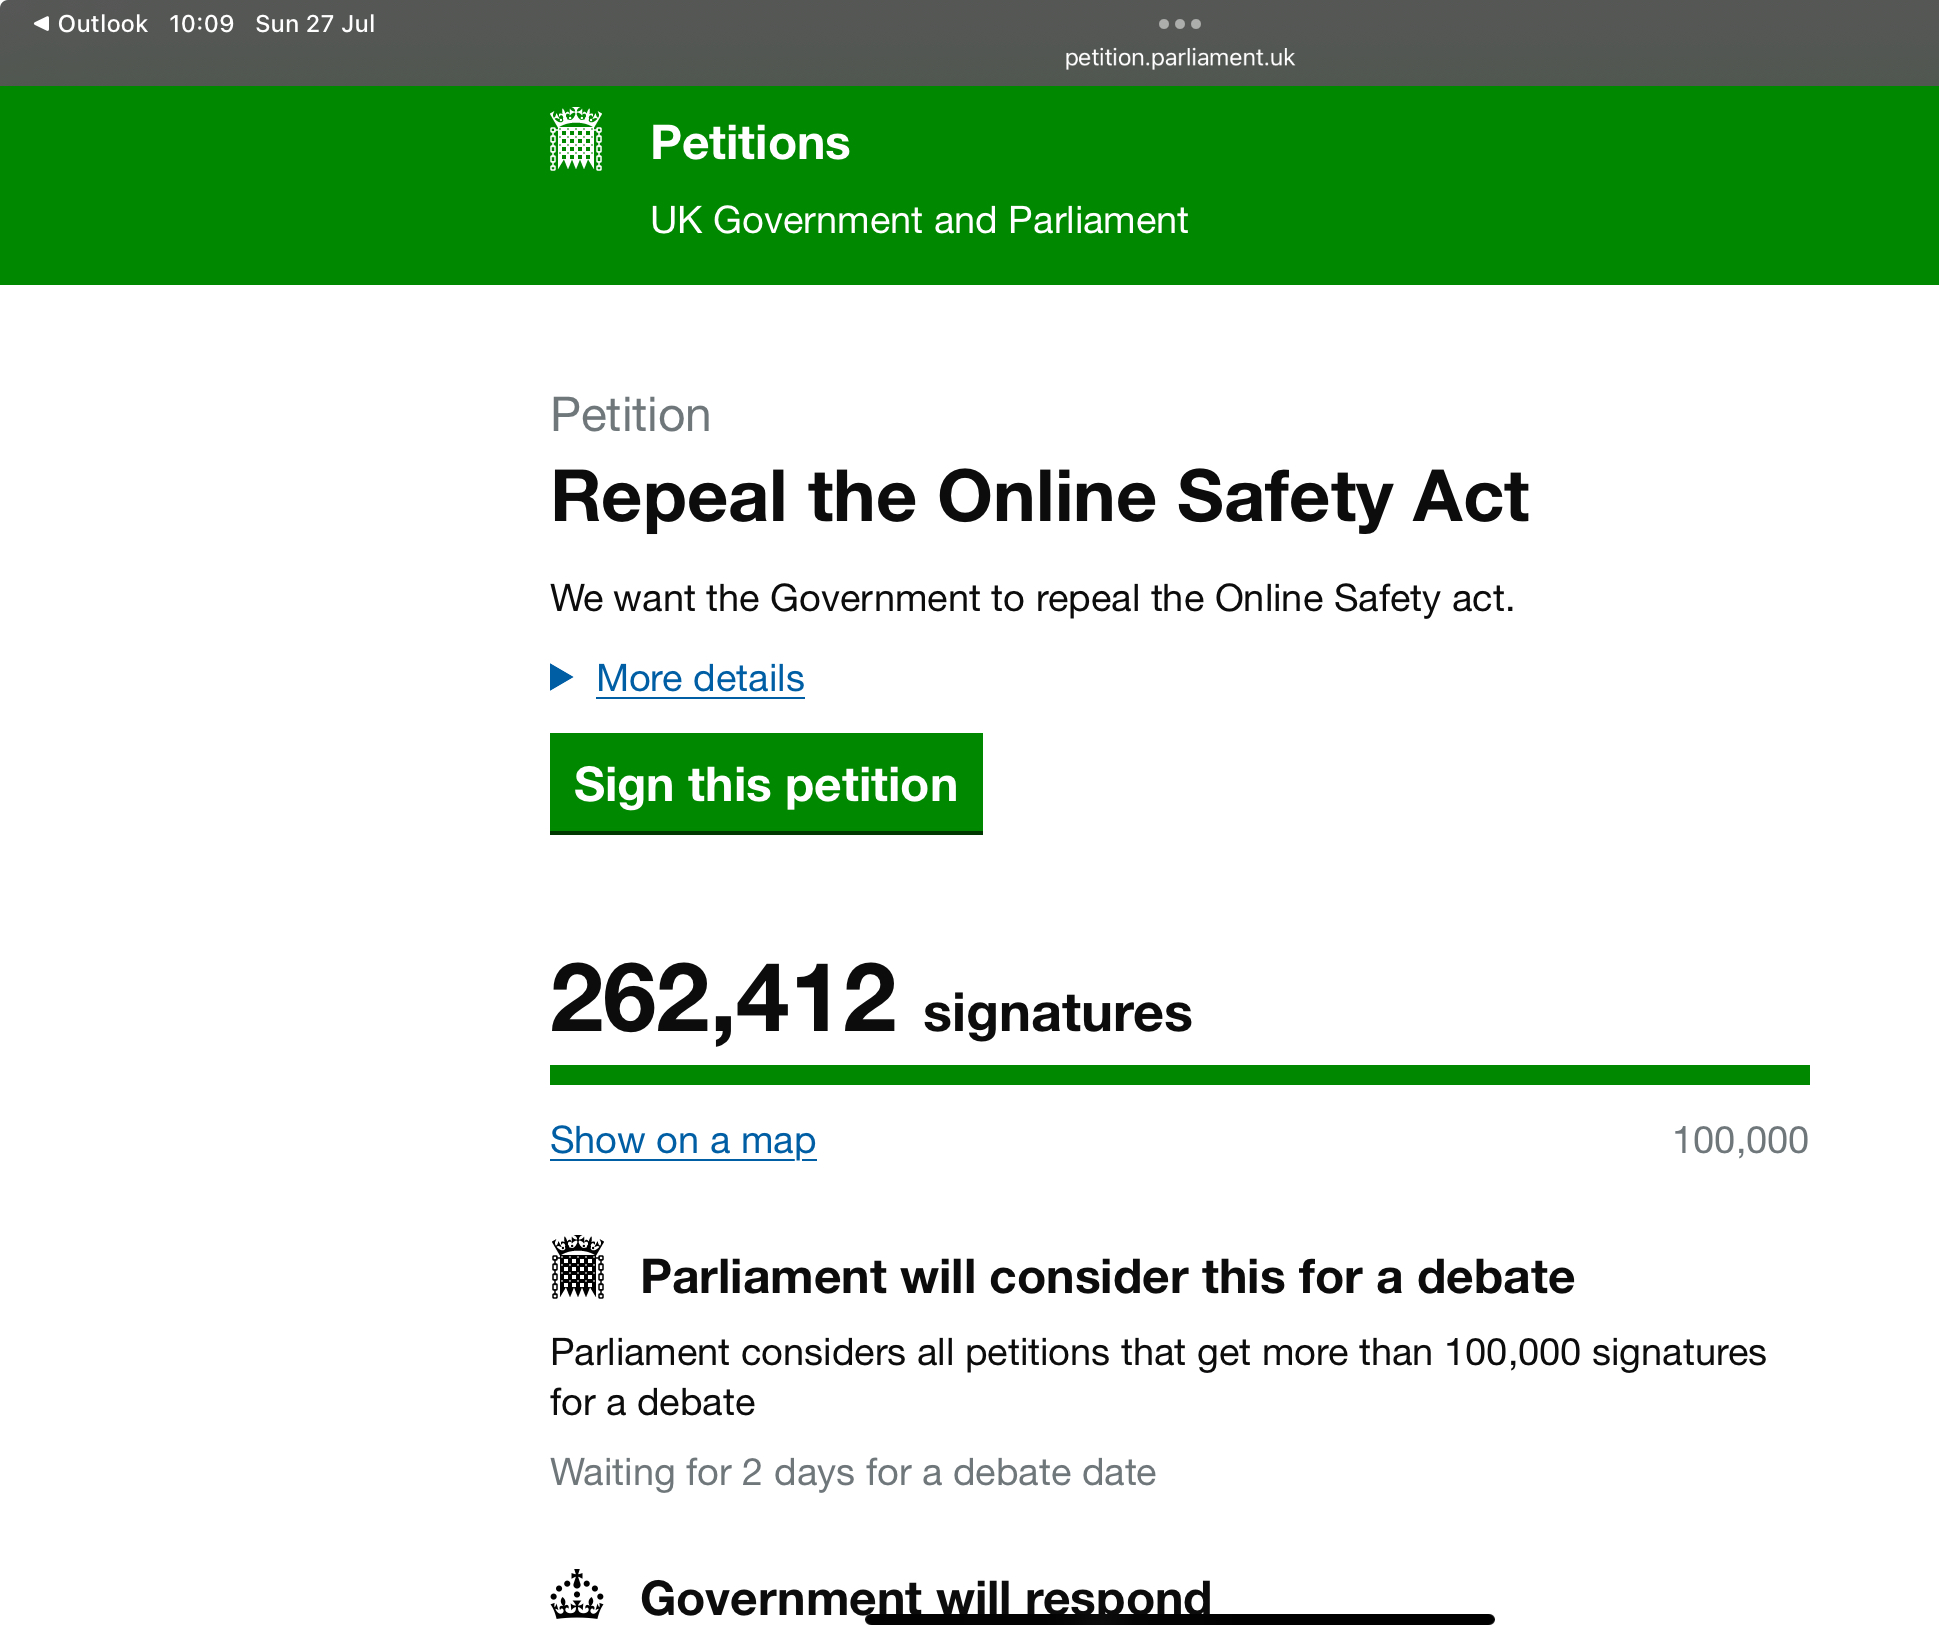Tap the petition.parliament.uk address bar
1939x1640 pixels.
click(1179, 58)
